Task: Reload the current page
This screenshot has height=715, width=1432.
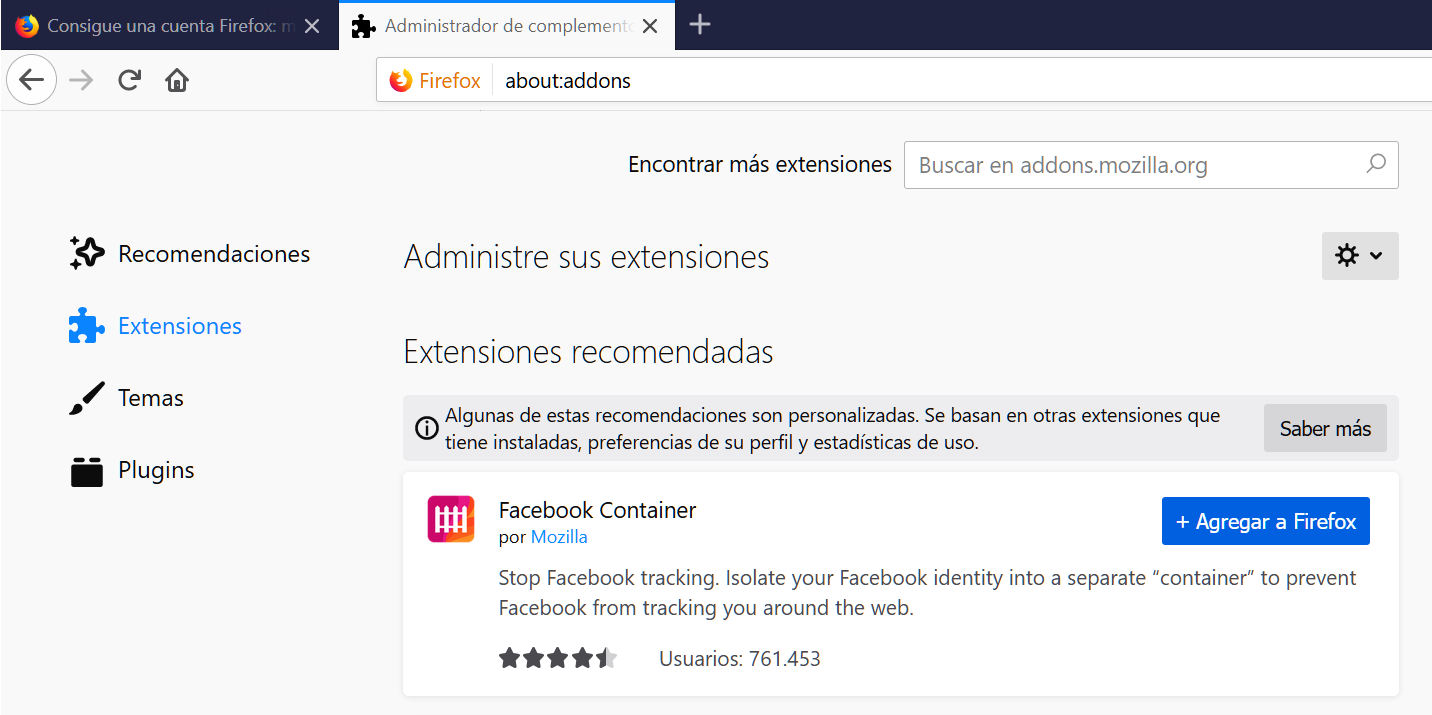Action: point(129,80)
